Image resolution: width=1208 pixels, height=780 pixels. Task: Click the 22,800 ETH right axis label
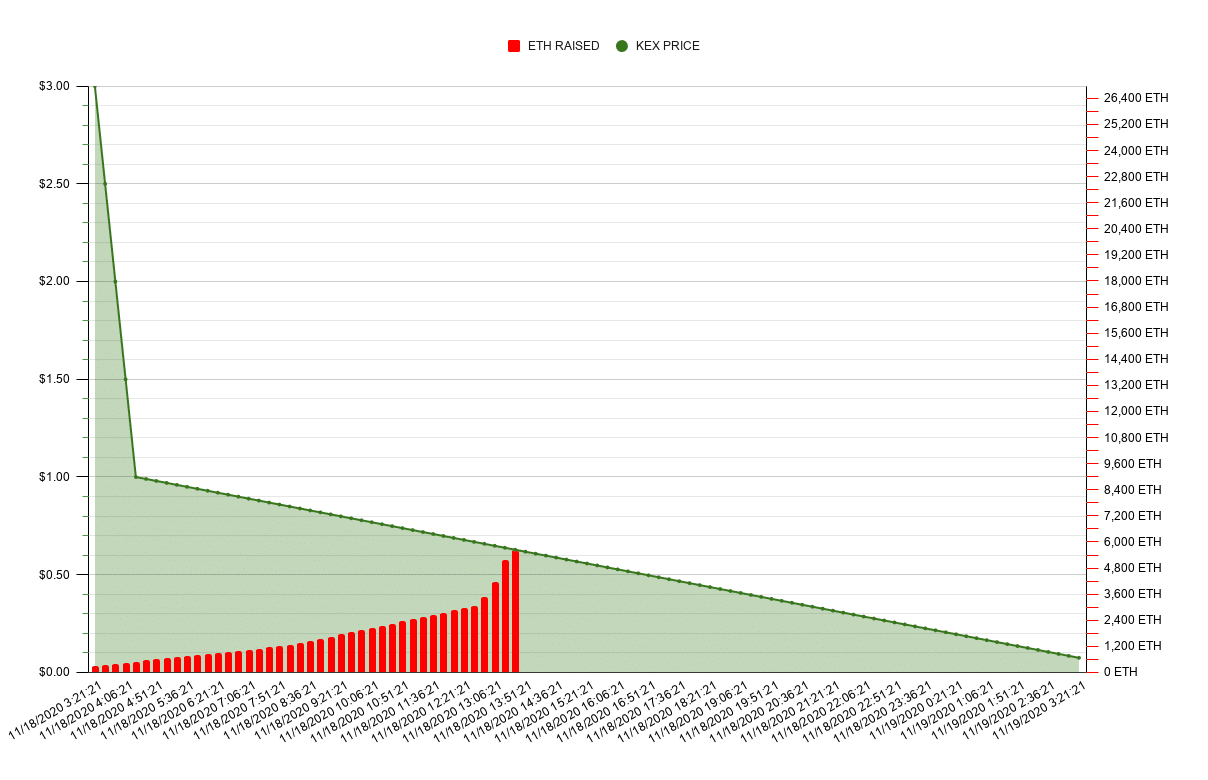point(1136,177)
